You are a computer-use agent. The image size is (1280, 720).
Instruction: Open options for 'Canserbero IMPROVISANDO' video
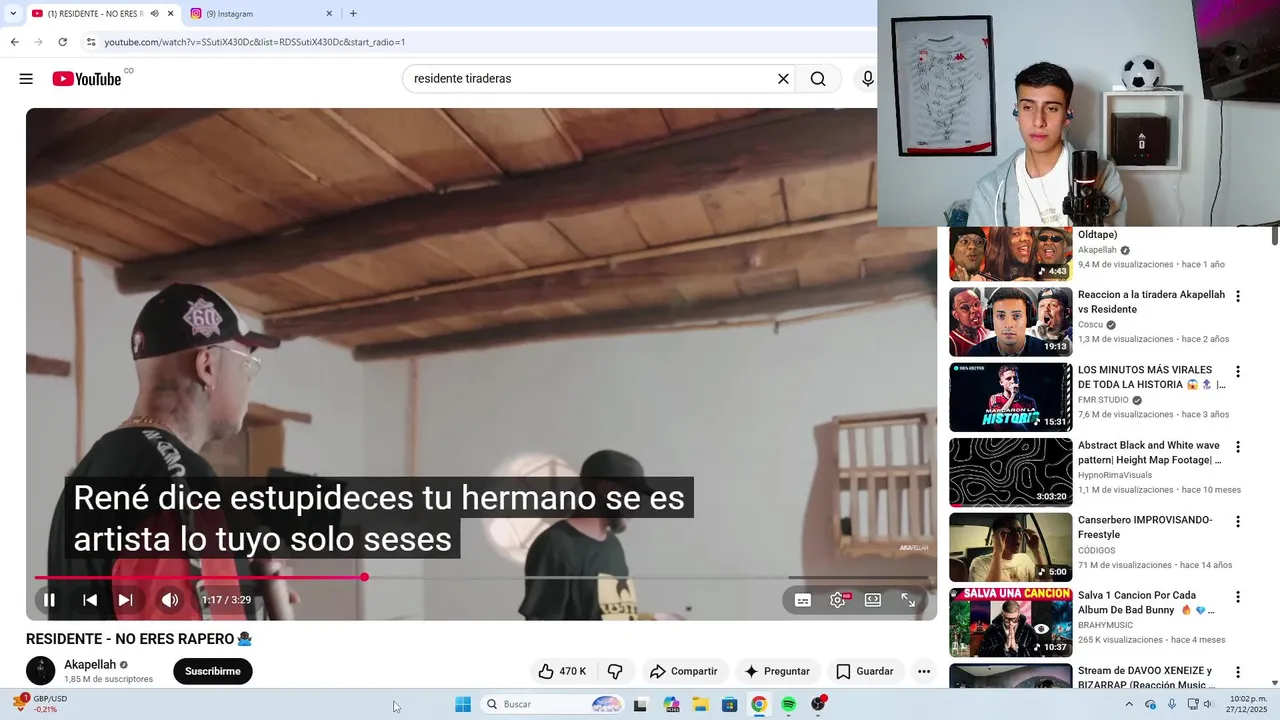[1238, 521]
